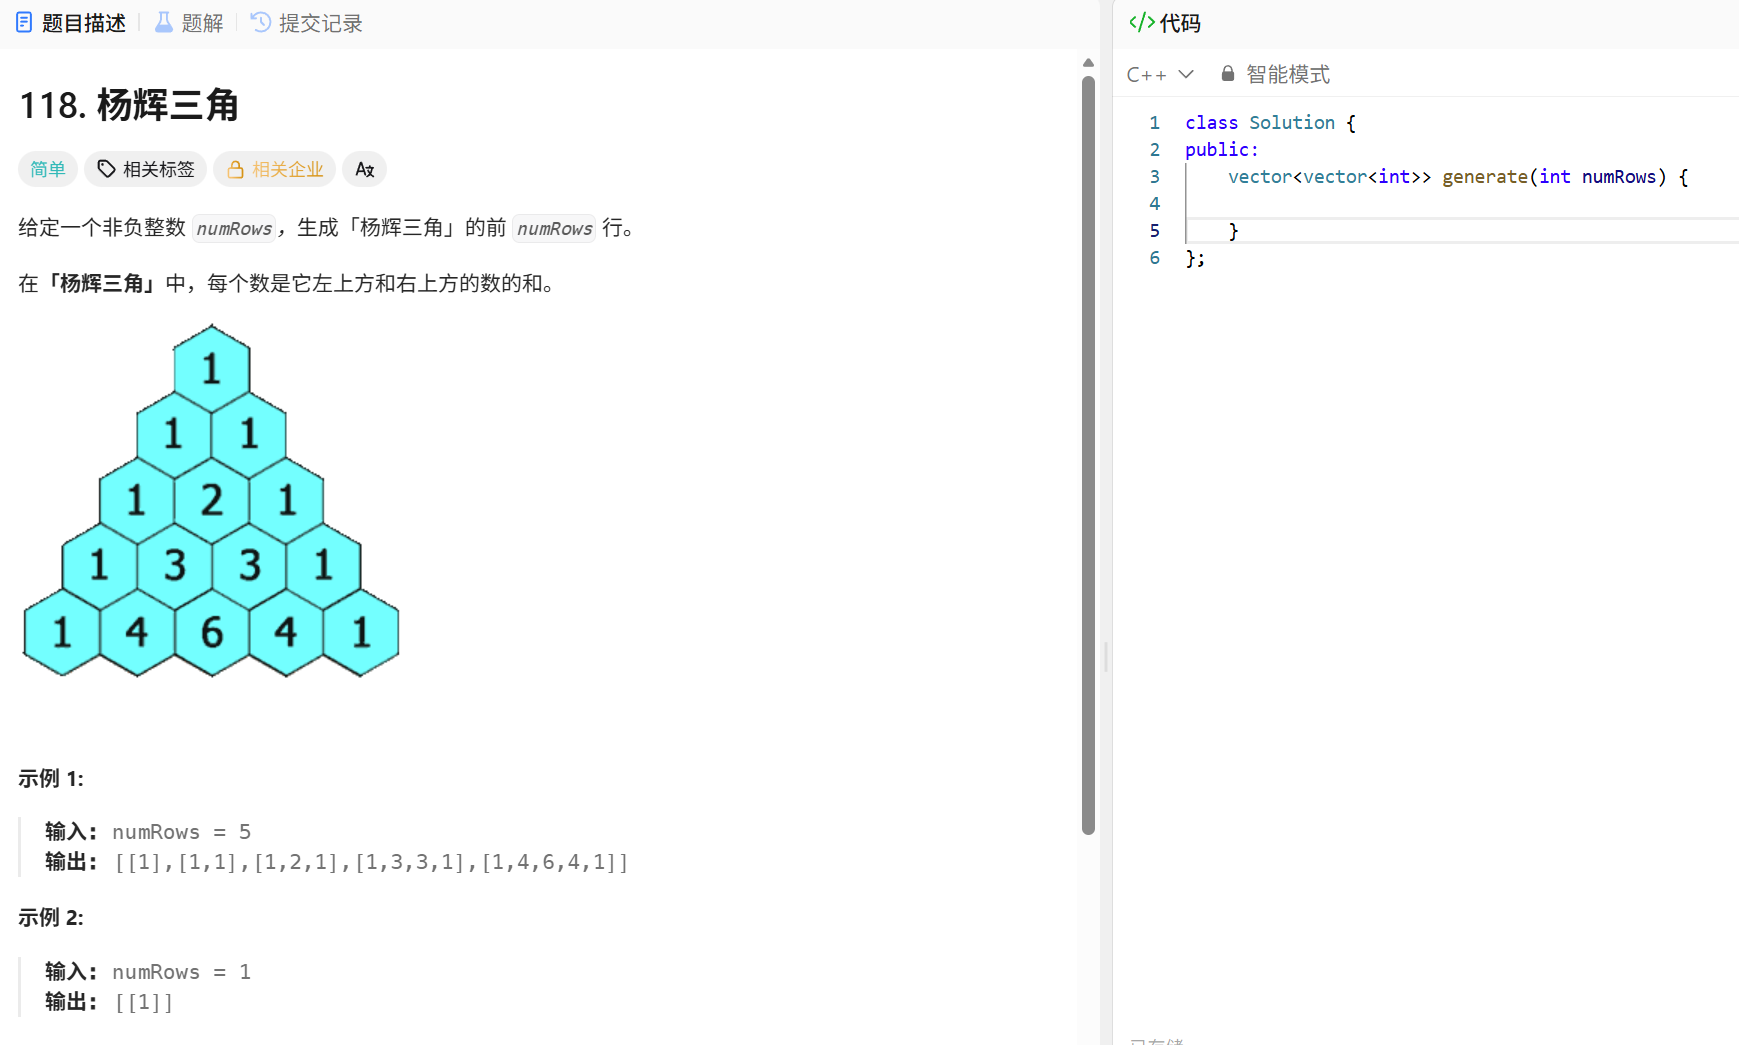Click the flask icon next to 题解

click(x=162, y=22)
